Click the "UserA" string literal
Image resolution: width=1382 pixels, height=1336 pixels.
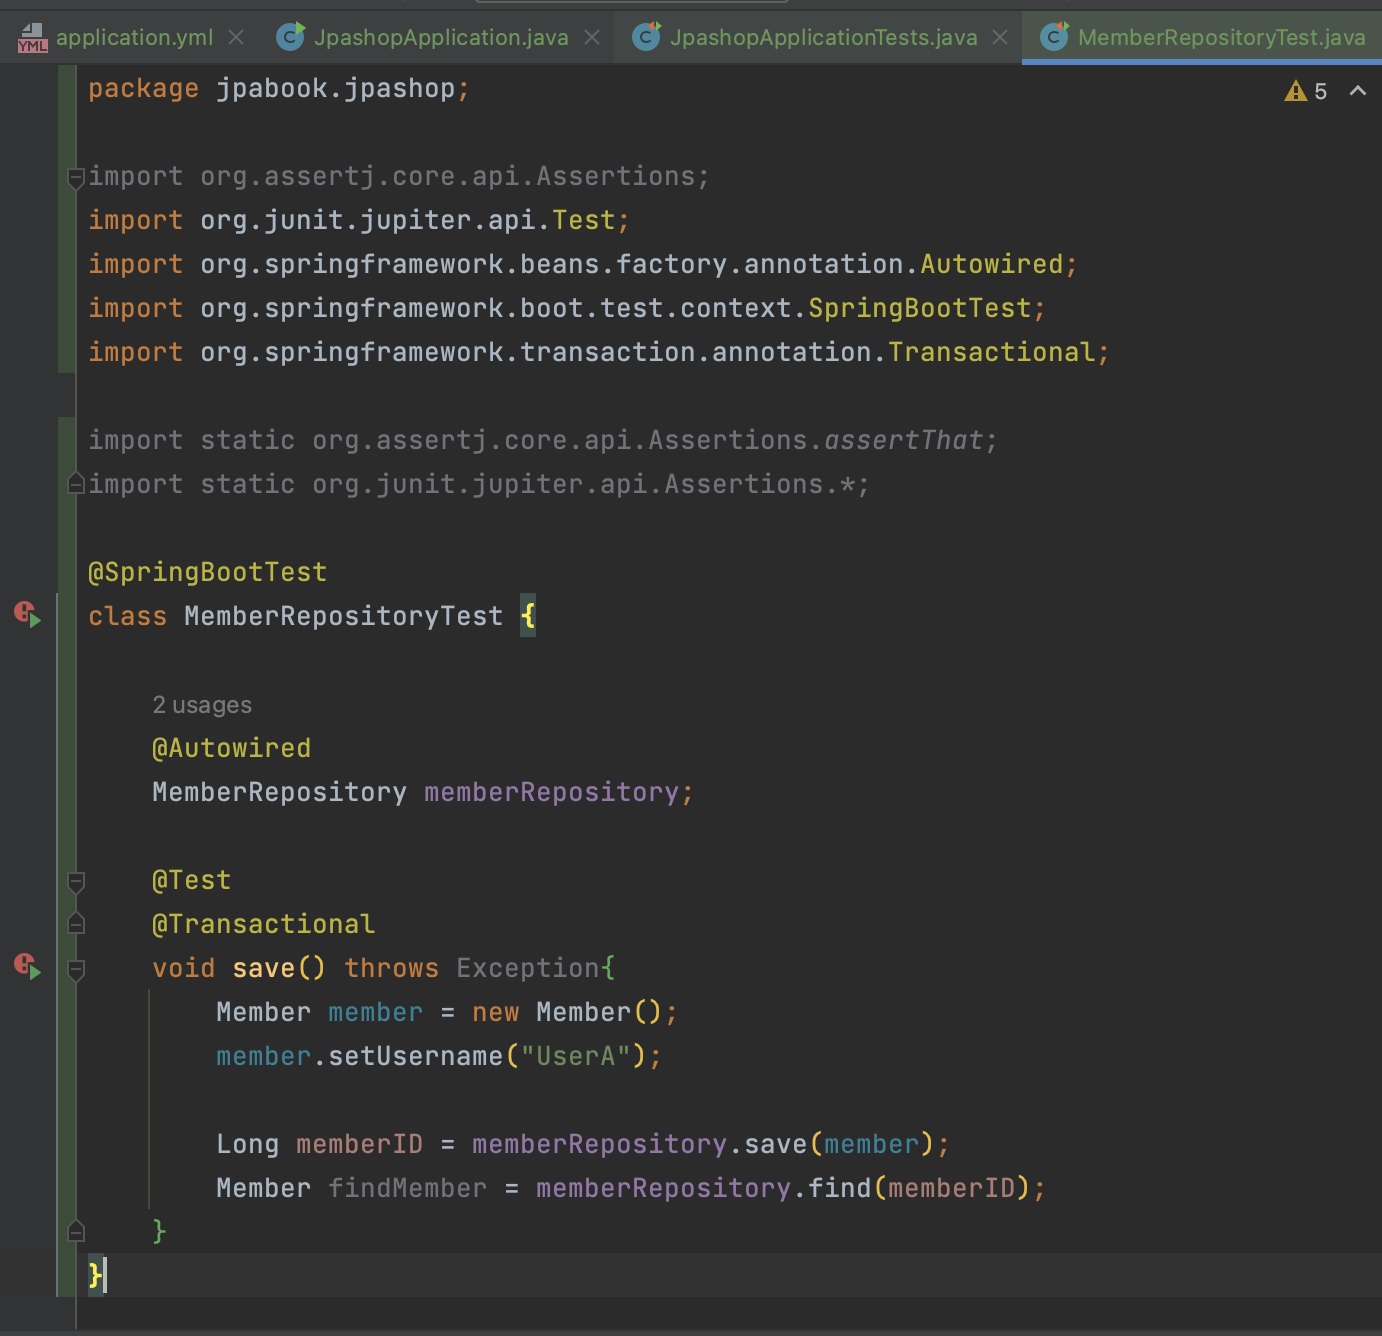pos(576,1056)
